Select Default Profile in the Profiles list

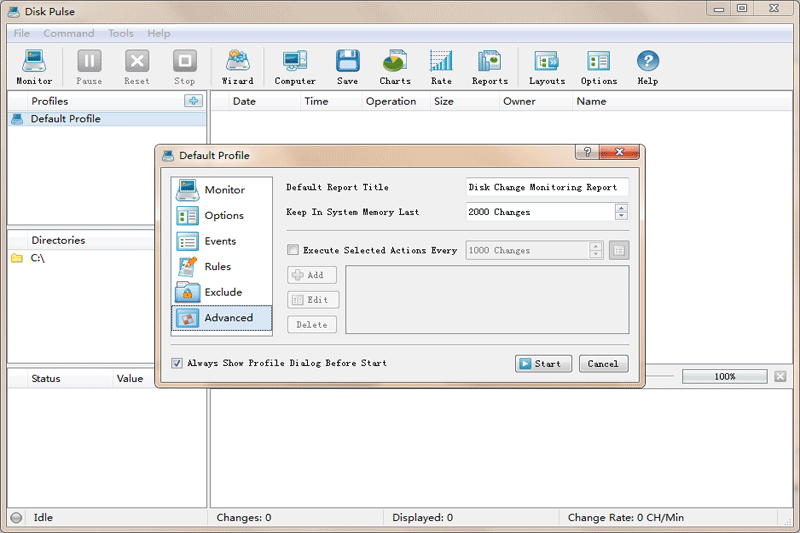tap(107, 119)
